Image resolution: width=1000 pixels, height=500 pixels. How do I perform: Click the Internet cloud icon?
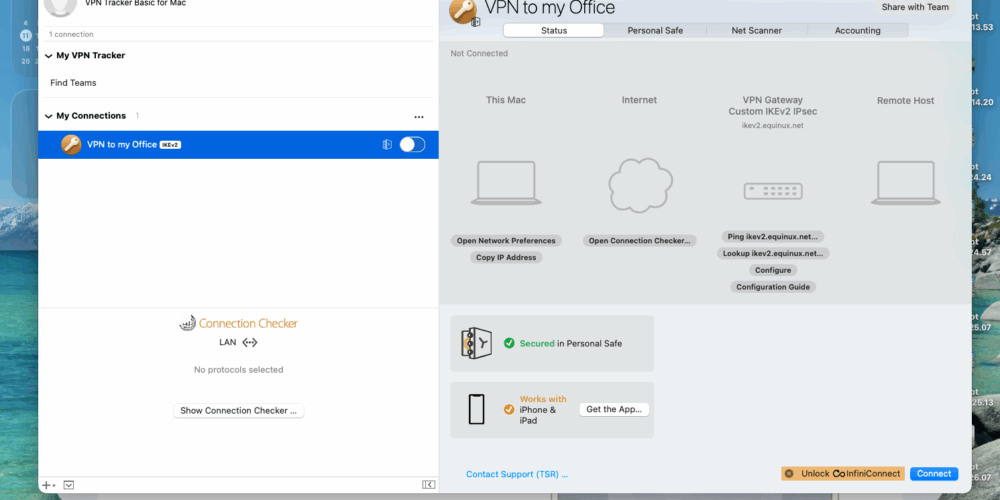[639, 185]
